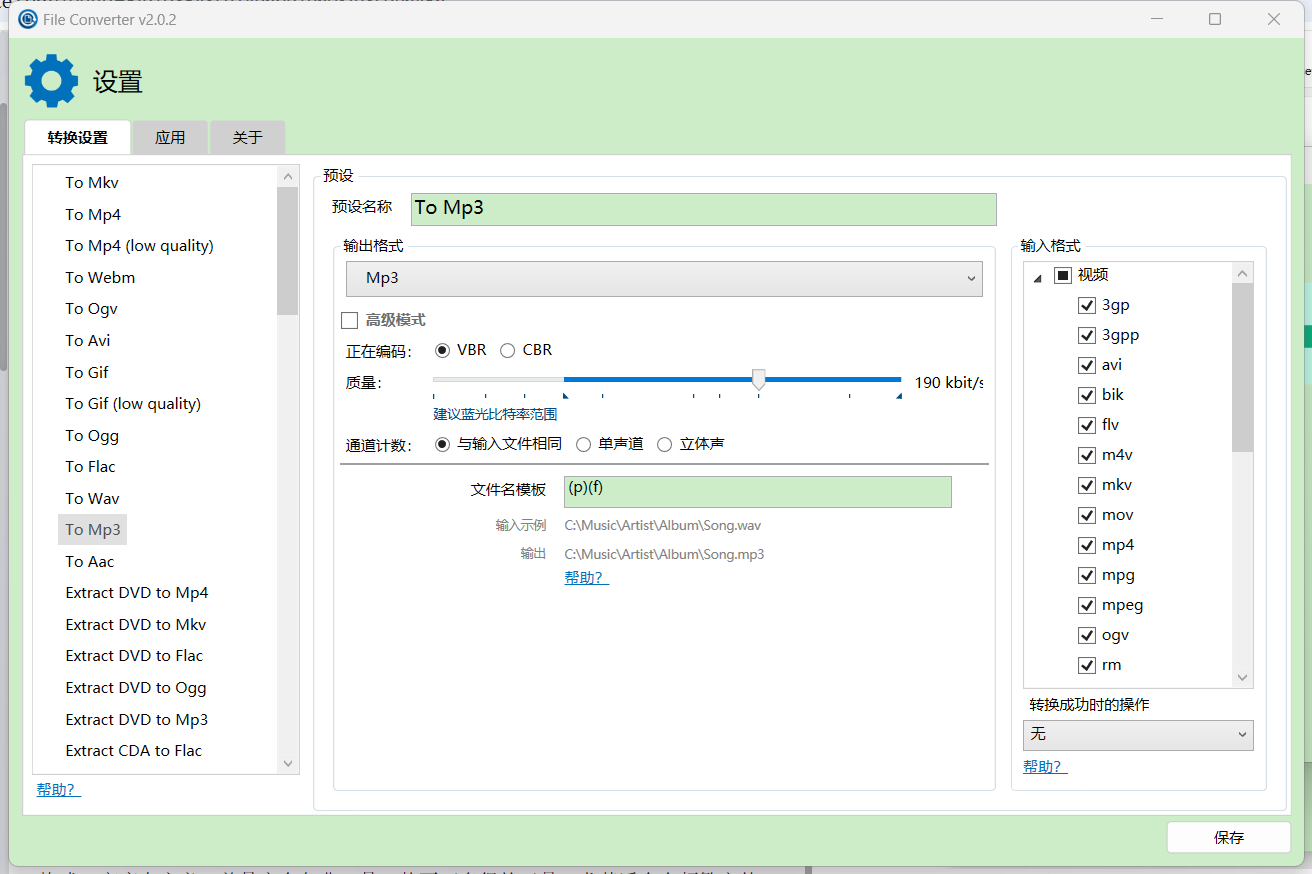1312x874 pixels.
Task: Collapse the 视频 tree node
Action: (1037, 277)
